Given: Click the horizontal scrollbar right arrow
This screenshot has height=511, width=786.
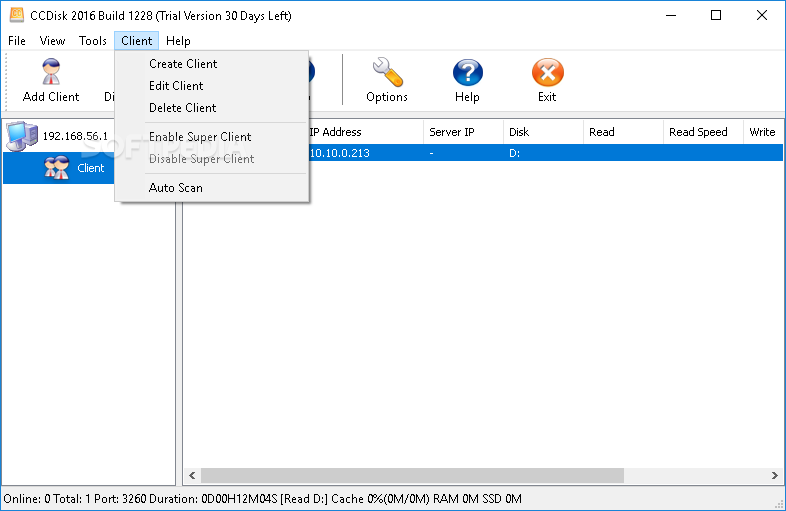Looking at the screenshot, I should pyautogui.click(x=774, y=475).
